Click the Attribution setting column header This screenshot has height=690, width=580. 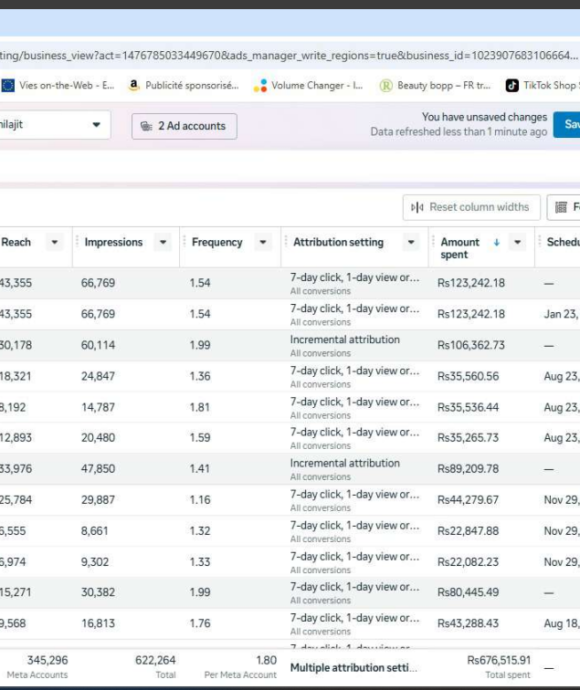point(338,242)
